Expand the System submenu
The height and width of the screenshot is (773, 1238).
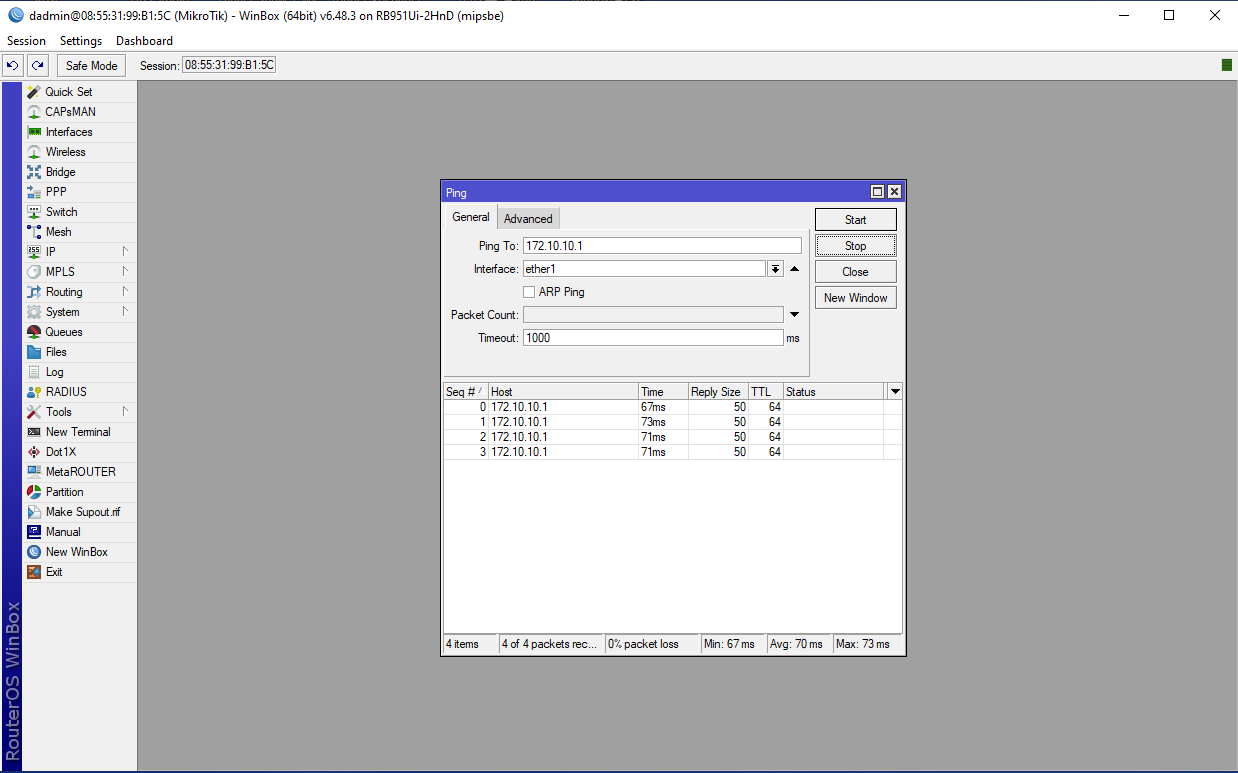click(125, 312)
